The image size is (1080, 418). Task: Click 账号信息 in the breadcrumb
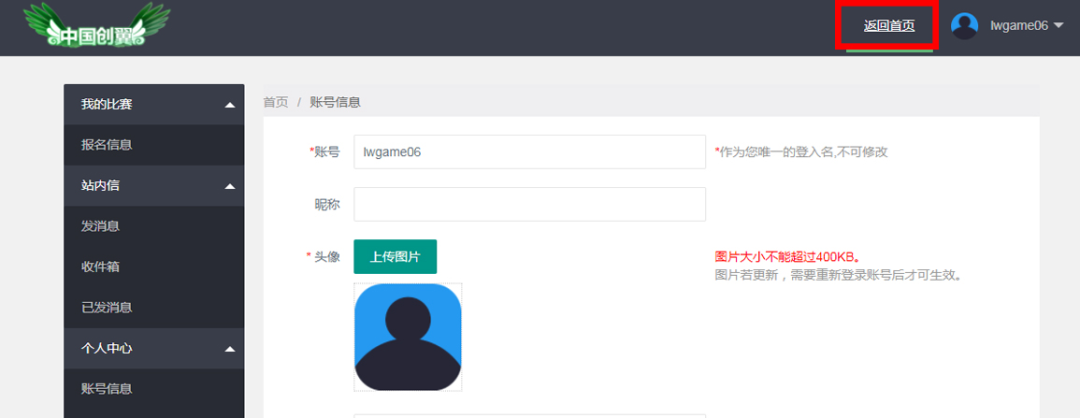click(335, 103)
